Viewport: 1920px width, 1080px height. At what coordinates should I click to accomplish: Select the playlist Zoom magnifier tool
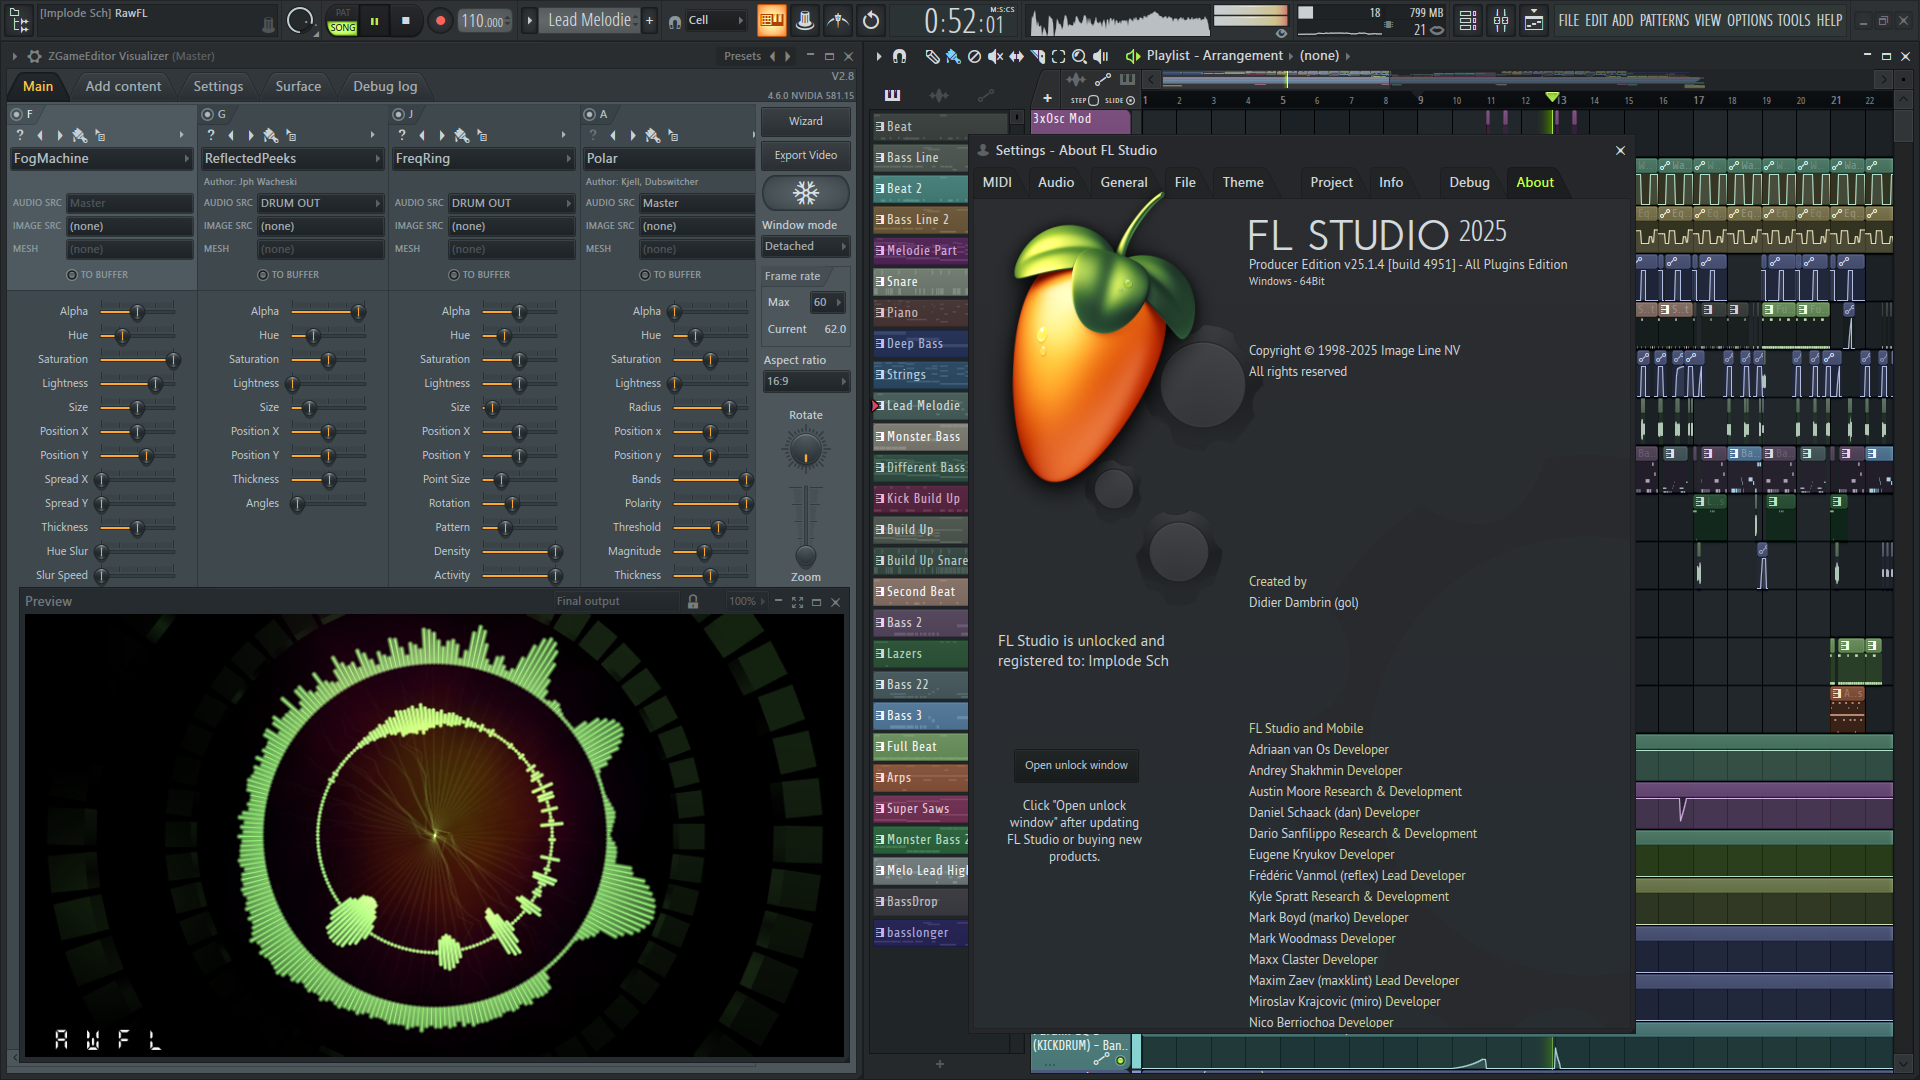coord(1079,56)
